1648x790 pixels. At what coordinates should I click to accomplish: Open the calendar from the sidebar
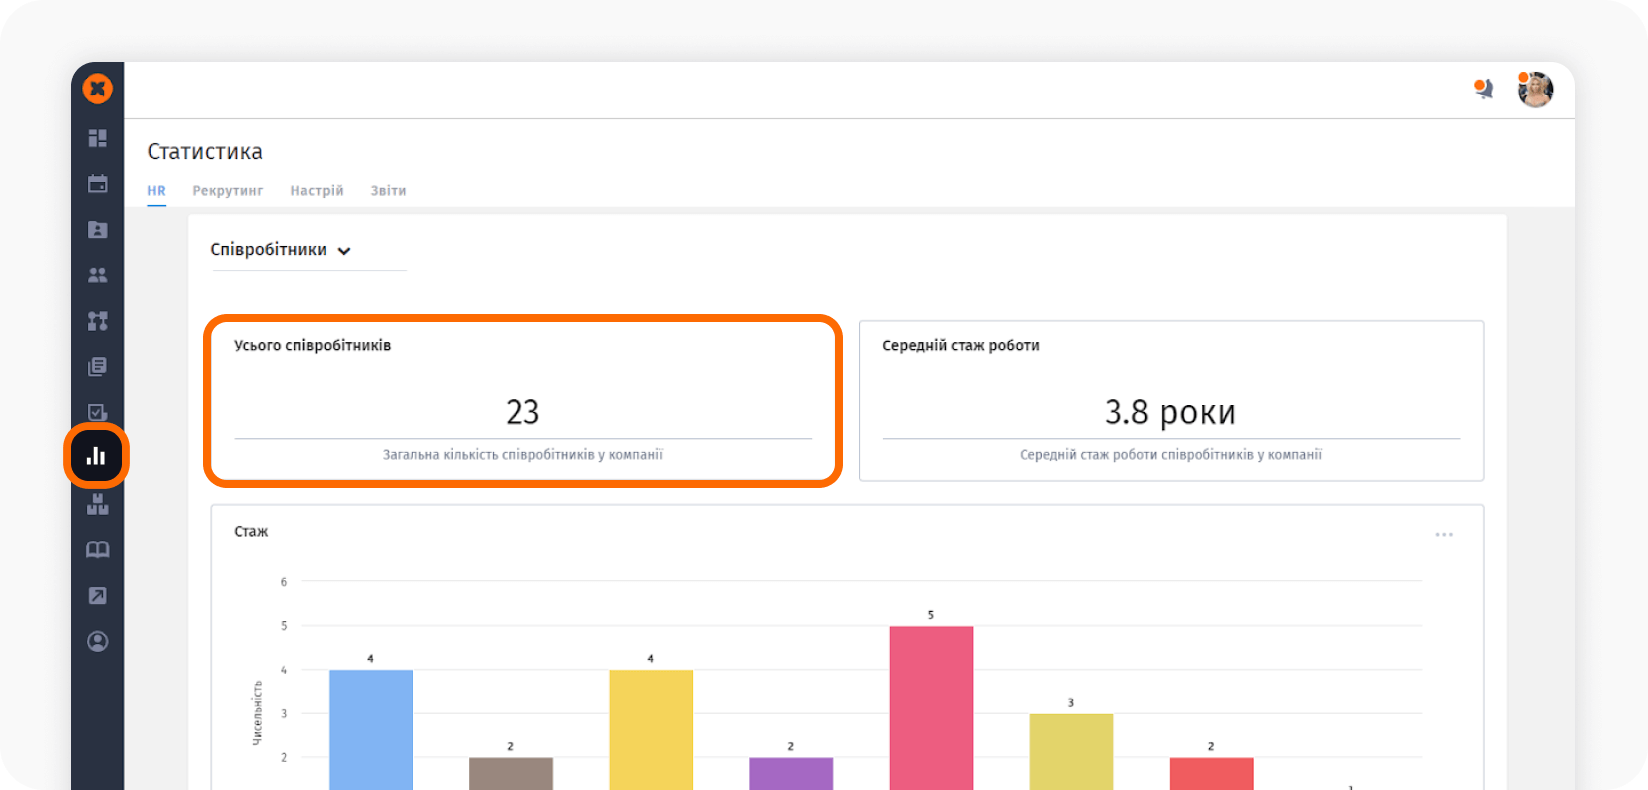[x=97, y=184]
